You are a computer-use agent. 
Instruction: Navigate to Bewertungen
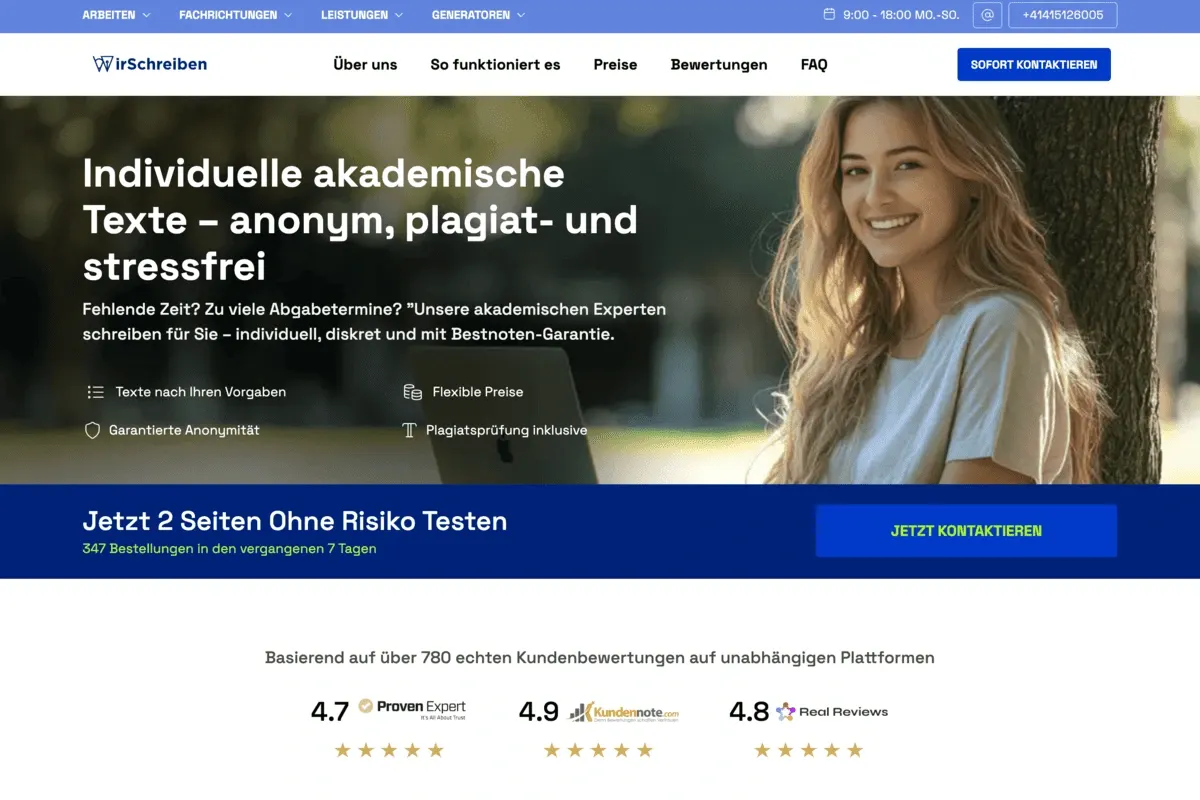(x=719, y=64)
